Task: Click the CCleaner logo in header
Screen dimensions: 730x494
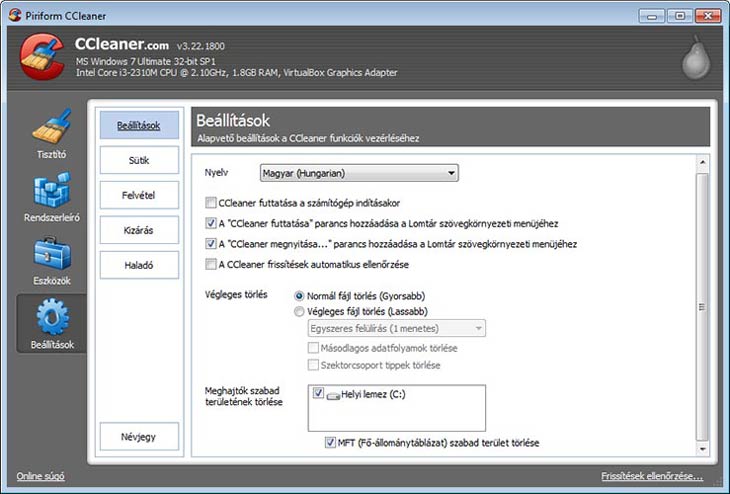Action: click(x=42, y=57)
